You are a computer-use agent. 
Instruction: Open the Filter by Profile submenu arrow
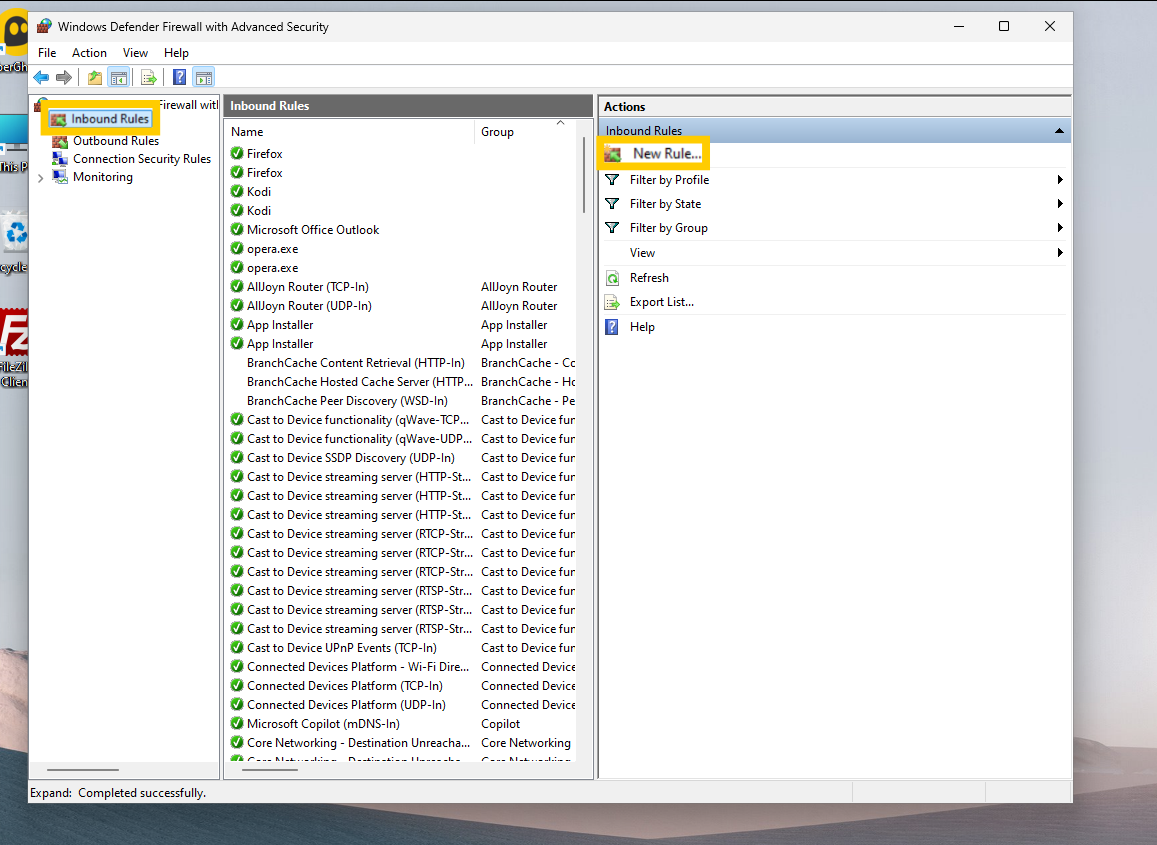(1060, 179)
